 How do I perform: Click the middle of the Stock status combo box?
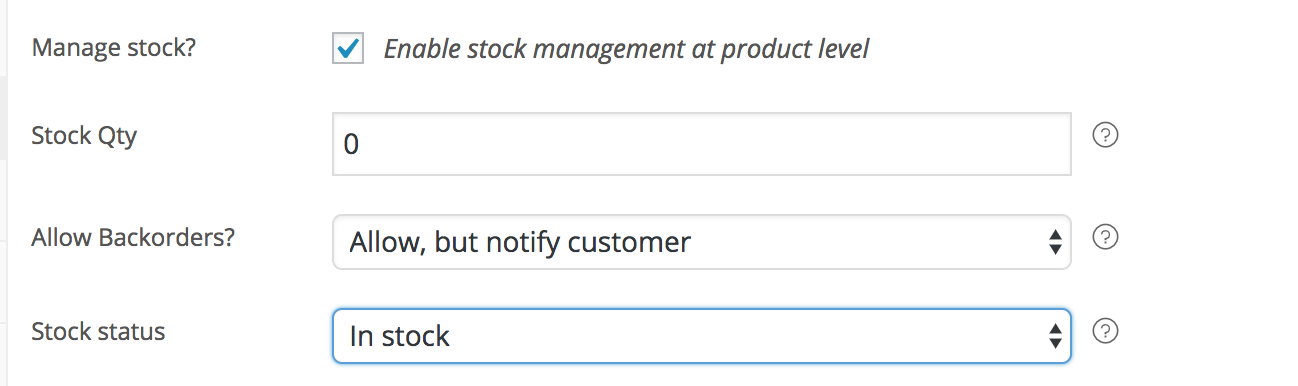click(702, 336)
